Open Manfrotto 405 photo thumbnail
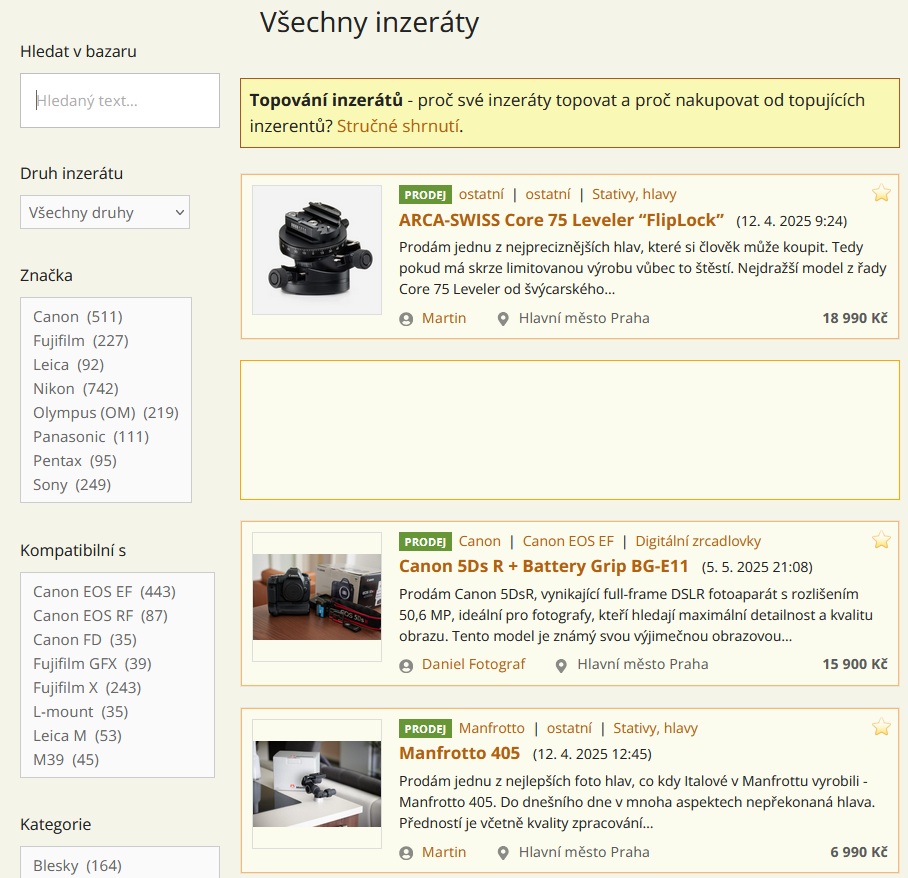 (317, 784)
